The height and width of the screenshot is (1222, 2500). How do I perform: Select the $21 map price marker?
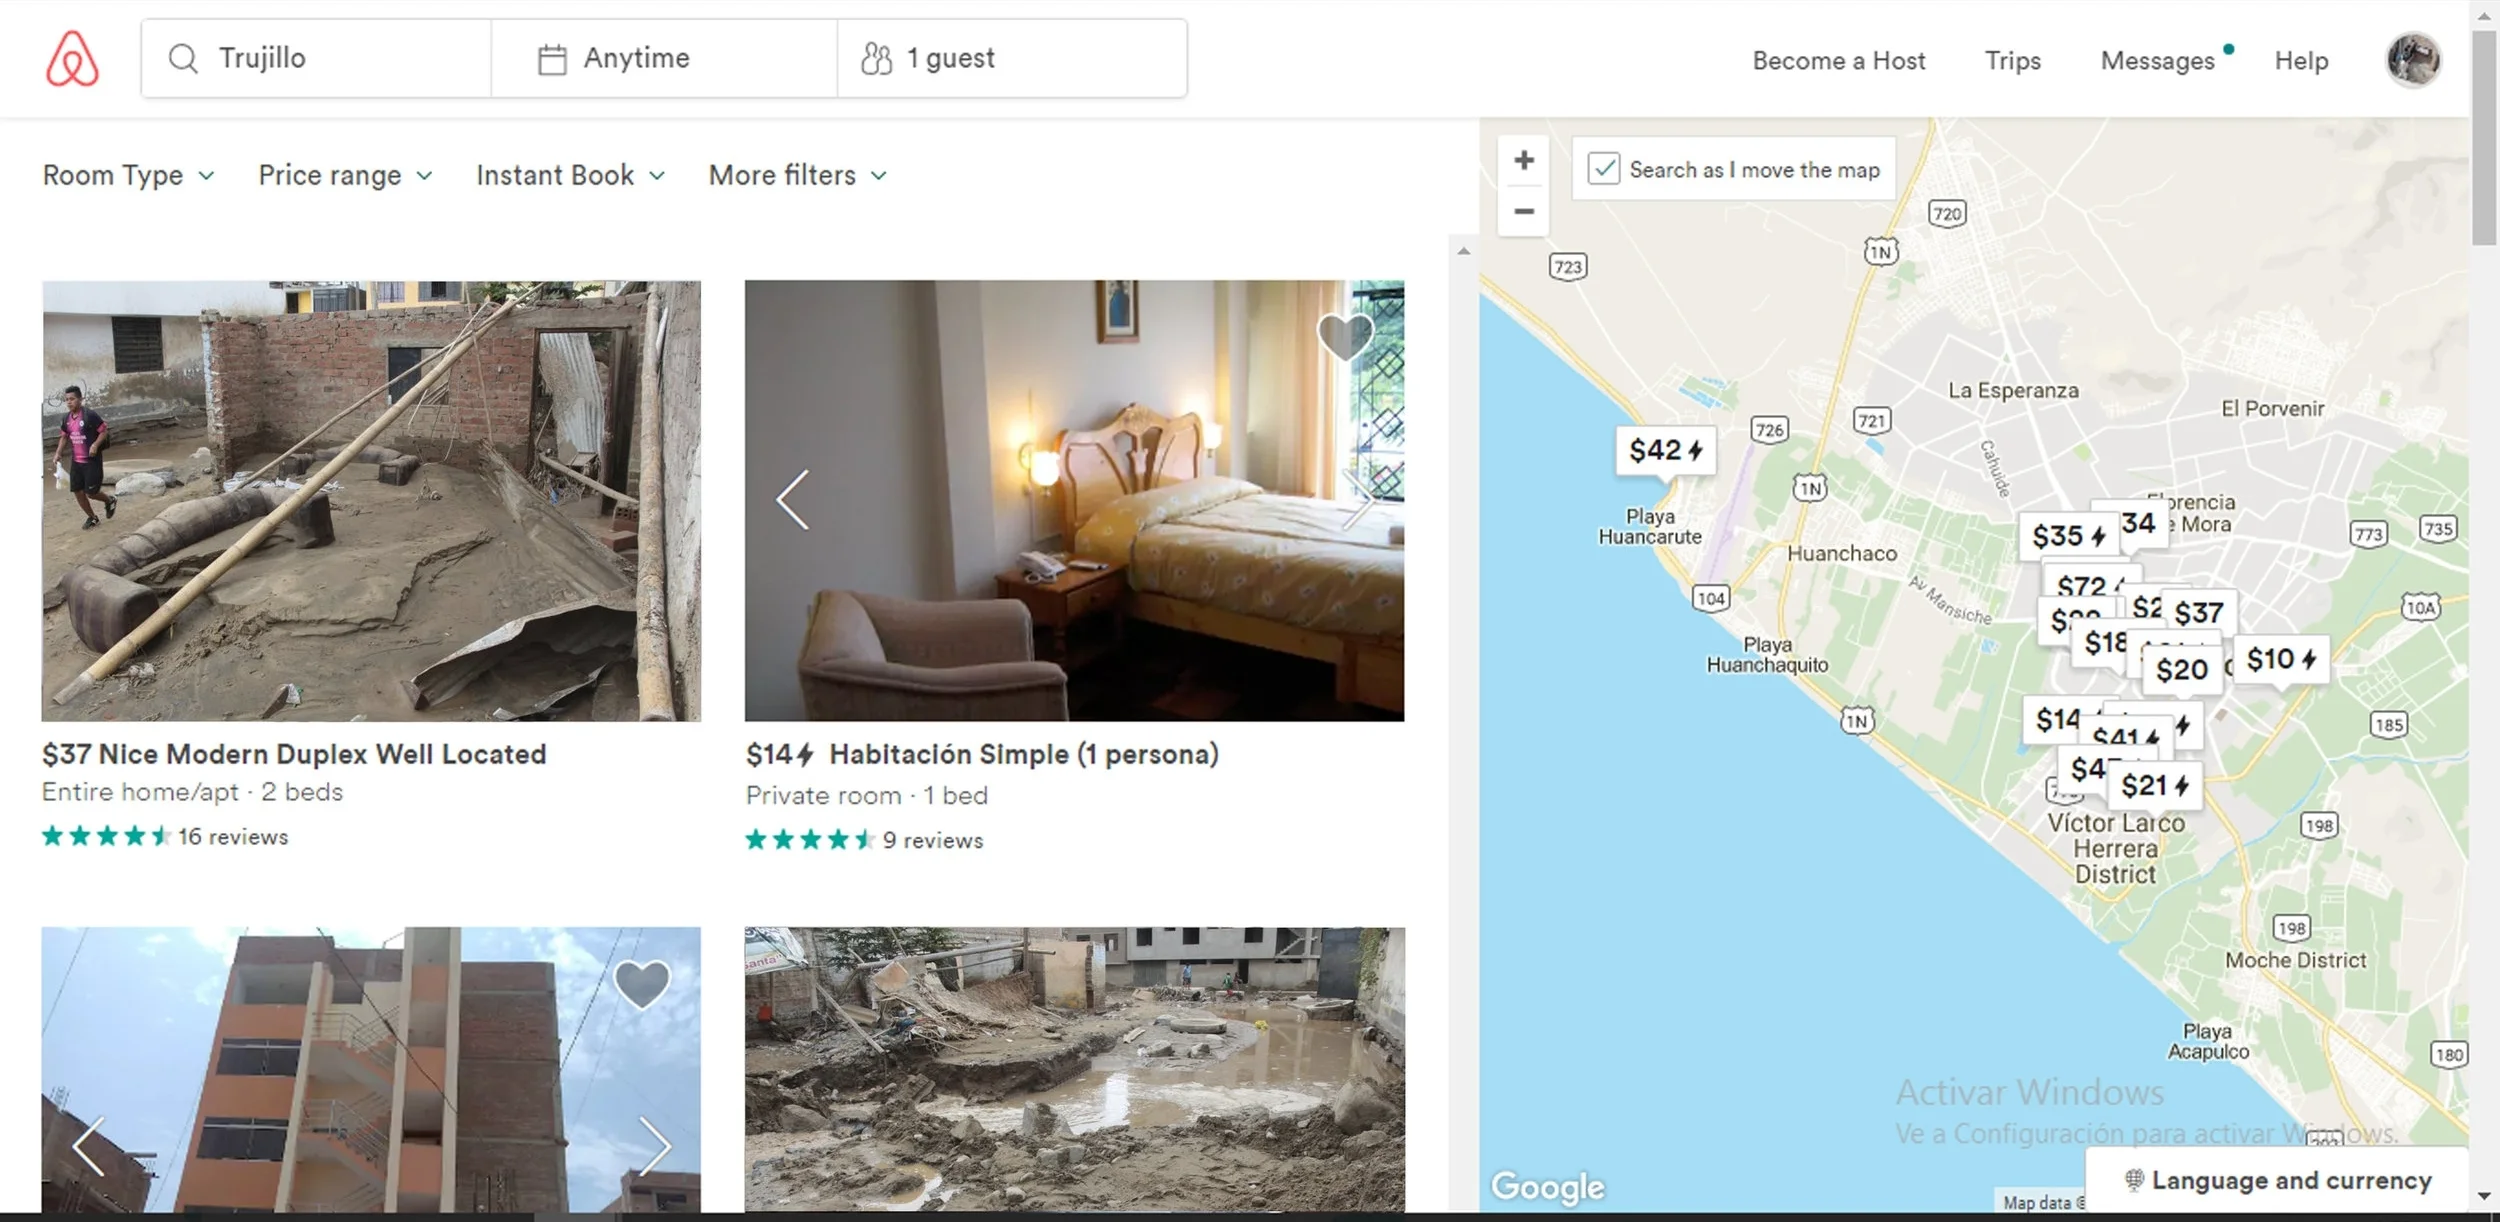[2154, 786]
